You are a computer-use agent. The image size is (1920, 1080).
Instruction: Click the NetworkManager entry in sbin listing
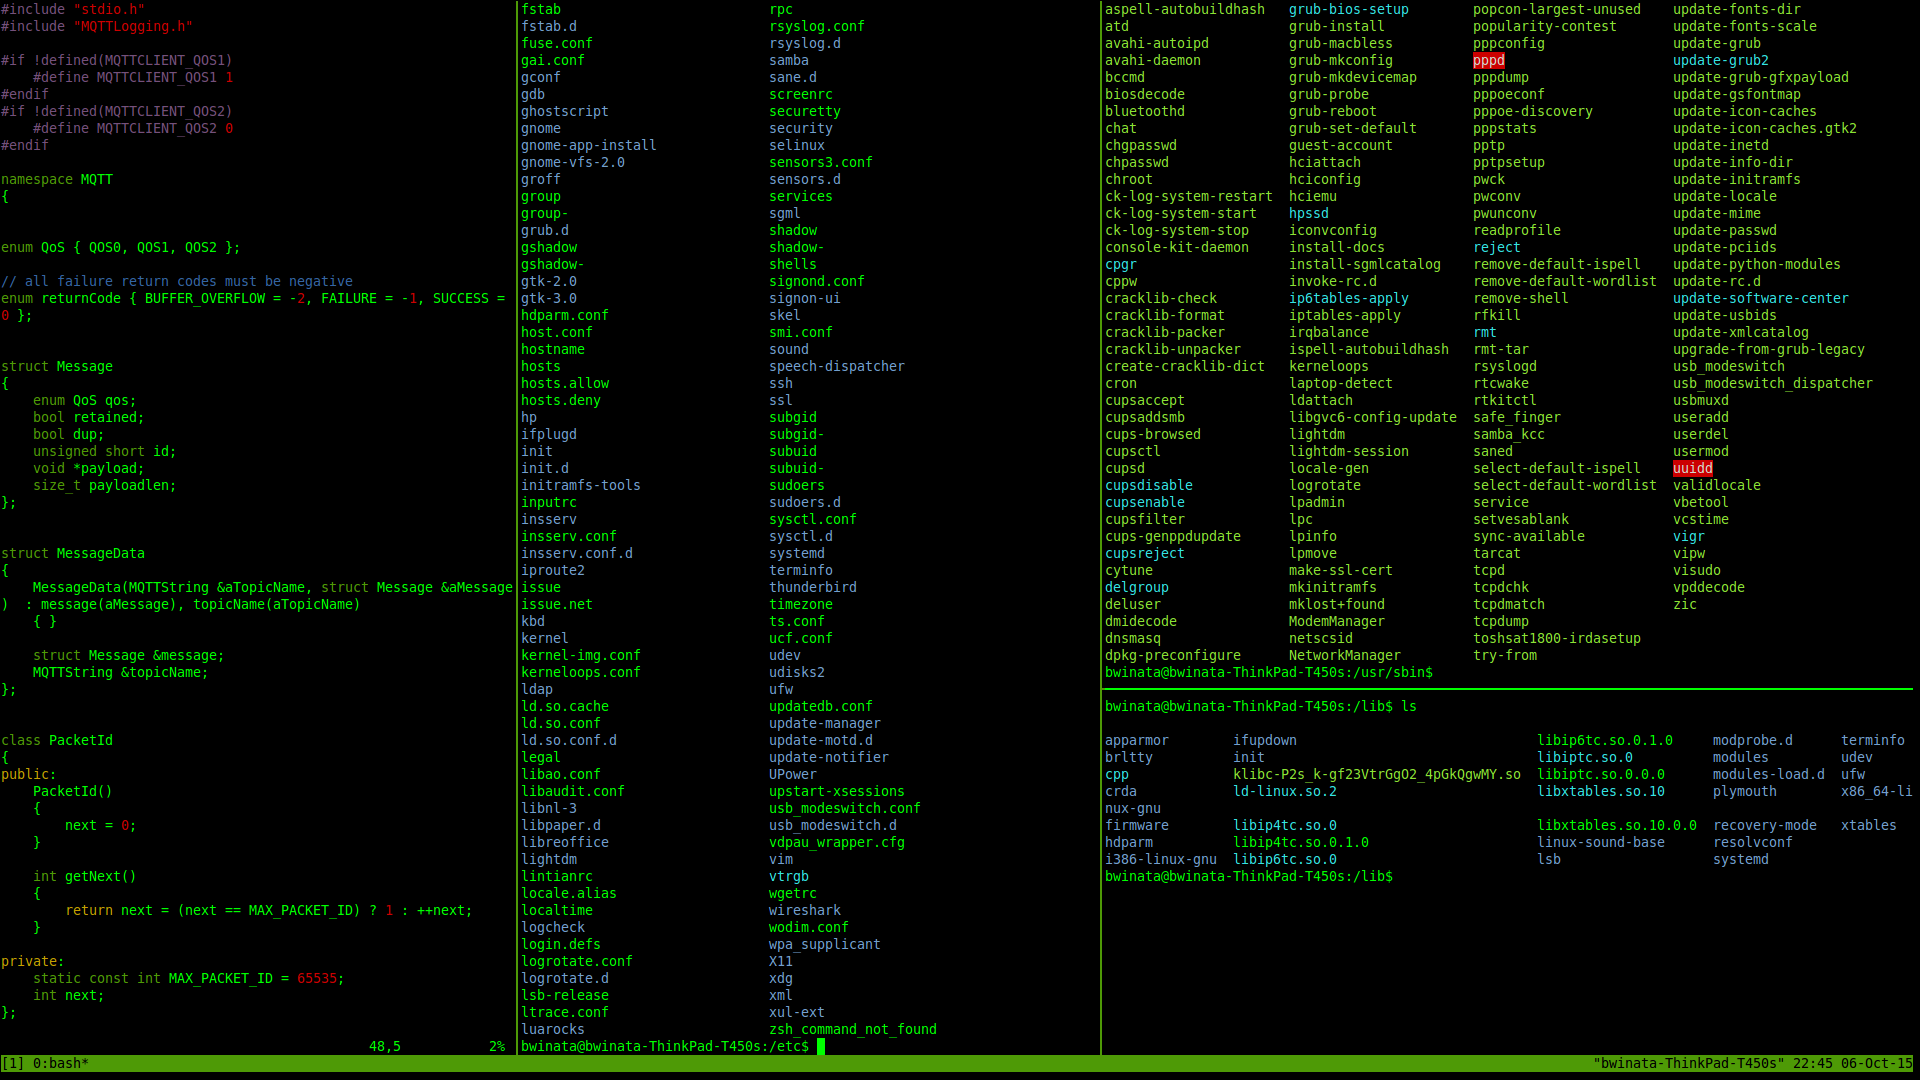[1344, 655]
